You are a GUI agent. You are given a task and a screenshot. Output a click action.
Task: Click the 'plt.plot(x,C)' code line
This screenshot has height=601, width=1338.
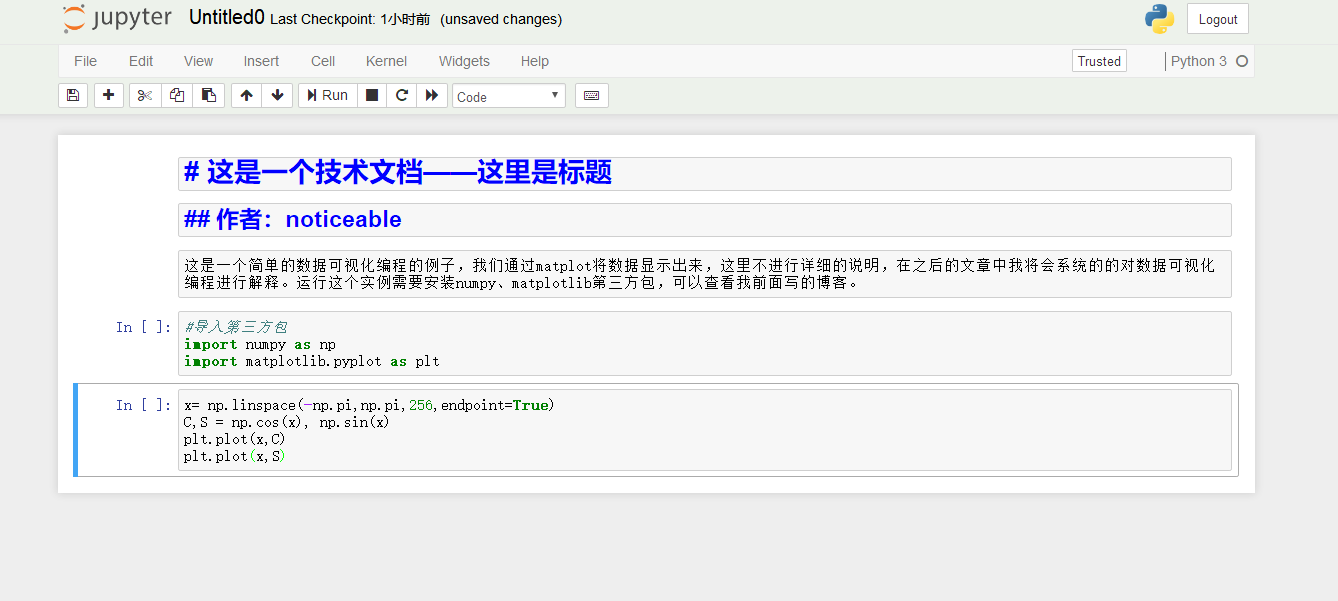point(235,439)
